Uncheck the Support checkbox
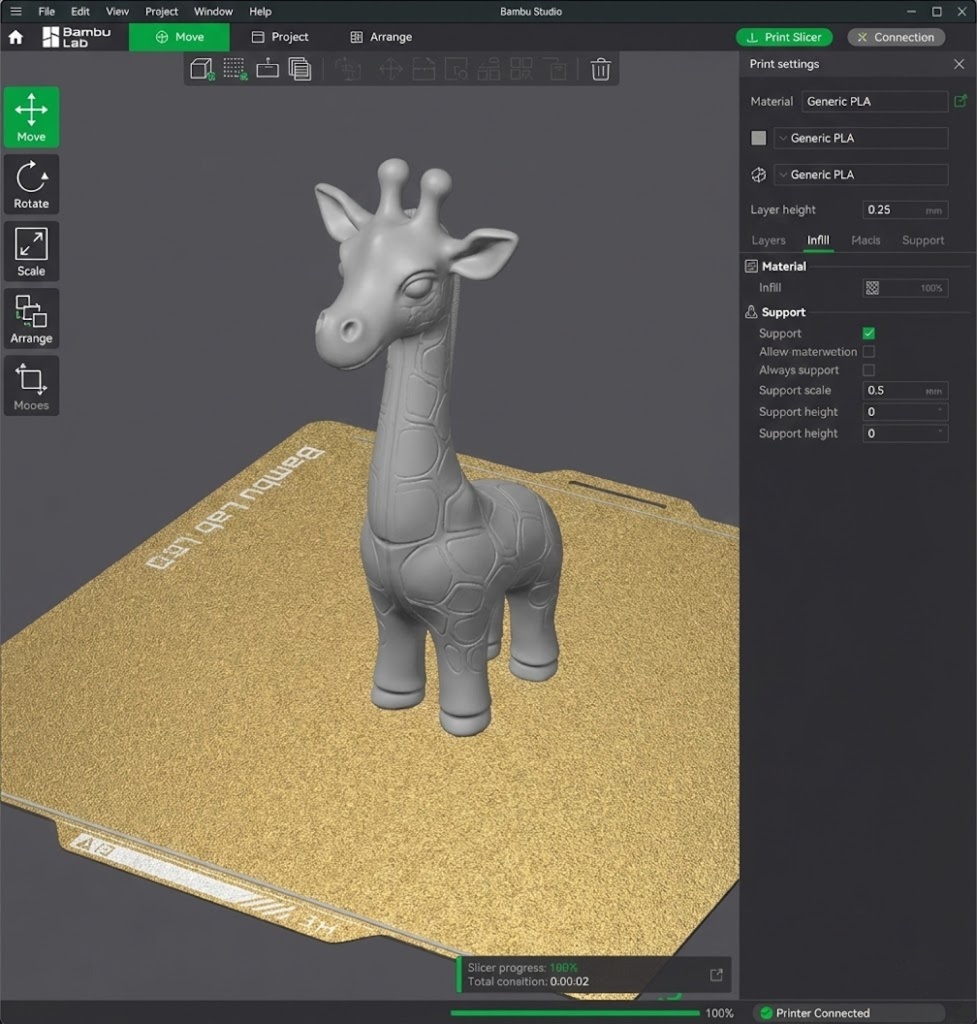Screen dimensions: 977x1024 869,333
